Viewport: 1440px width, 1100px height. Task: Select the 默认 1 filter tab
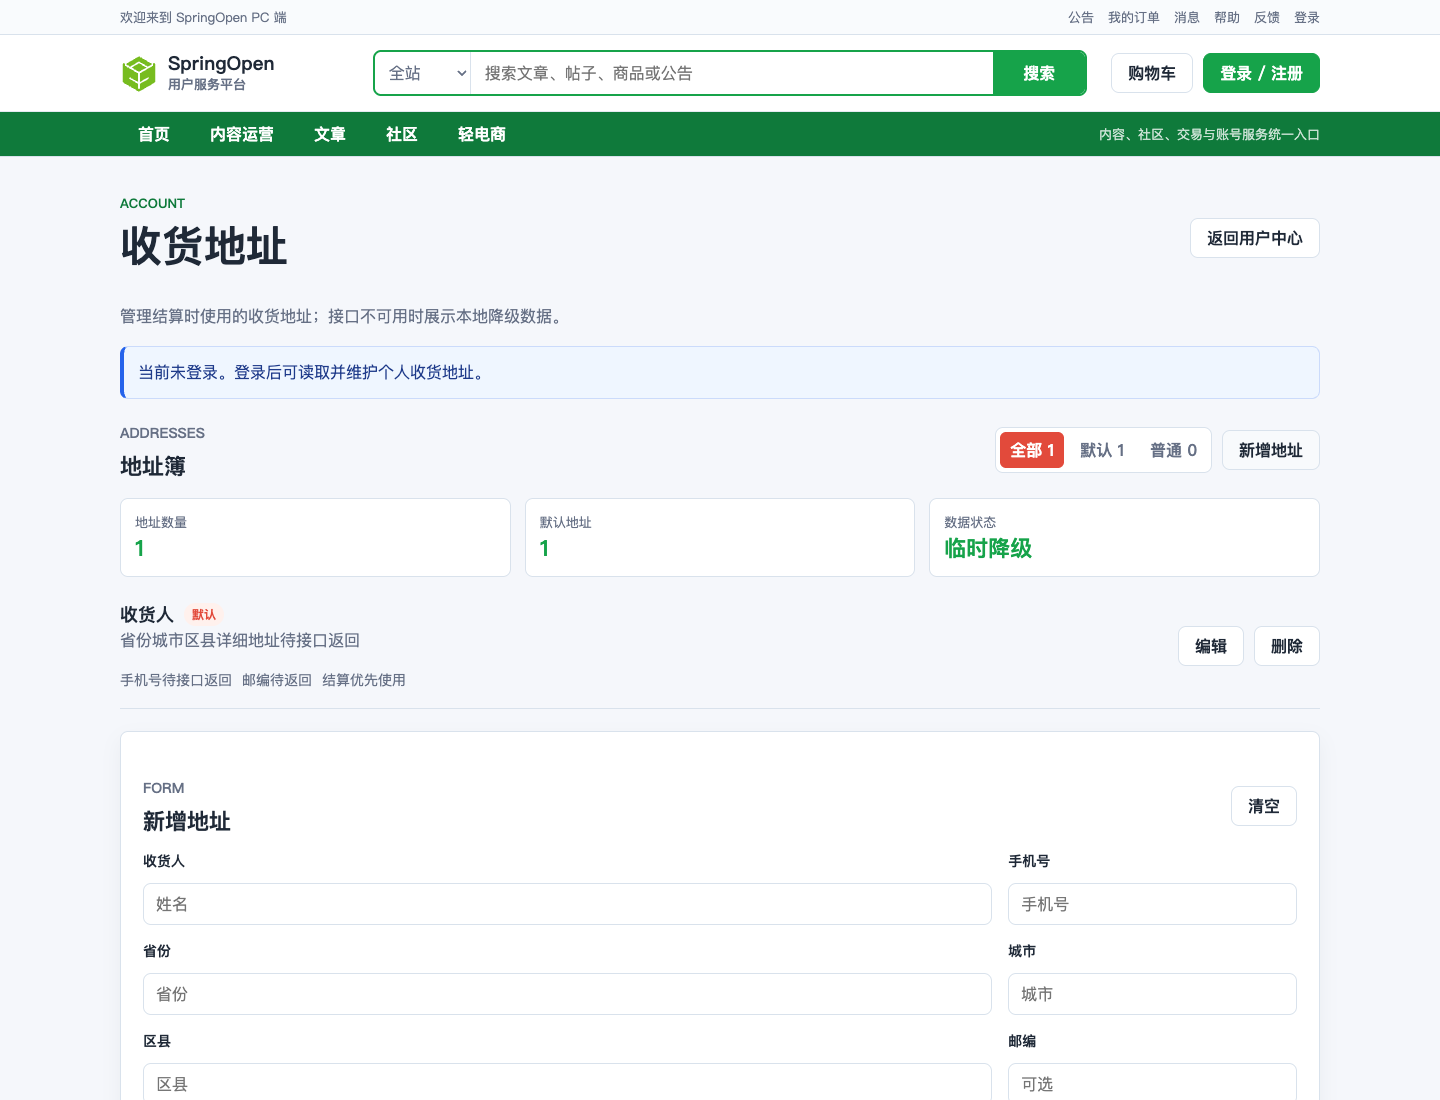pyautogui.click(x=1102, y=450)
